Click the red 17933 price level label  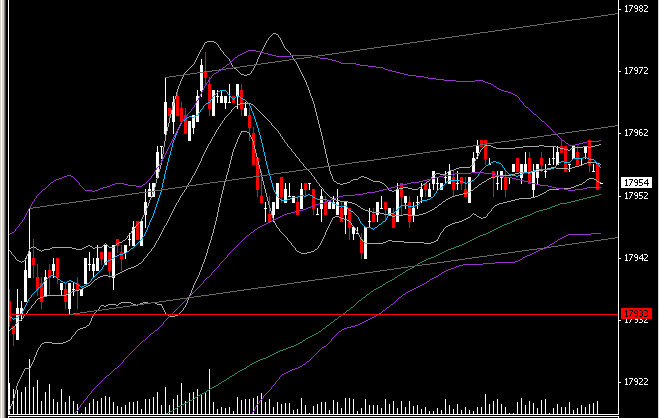tap(636, 313)
